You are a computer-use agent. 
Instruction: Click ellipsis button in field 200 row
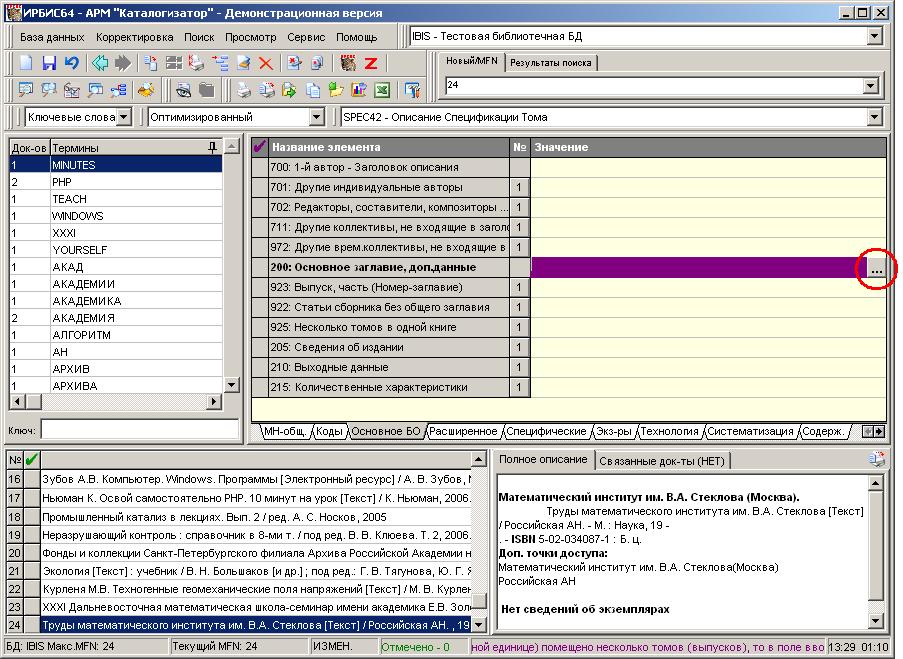tap(876, 270)
